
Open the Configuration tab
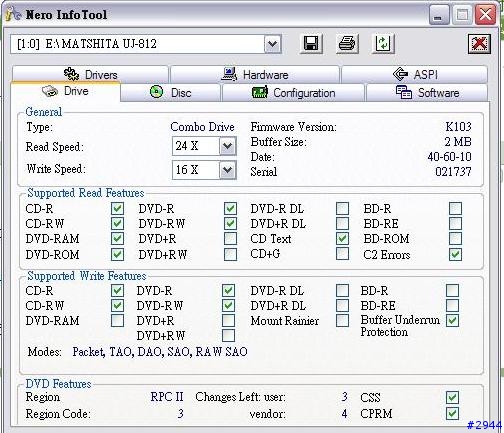[x=293, y=92]
